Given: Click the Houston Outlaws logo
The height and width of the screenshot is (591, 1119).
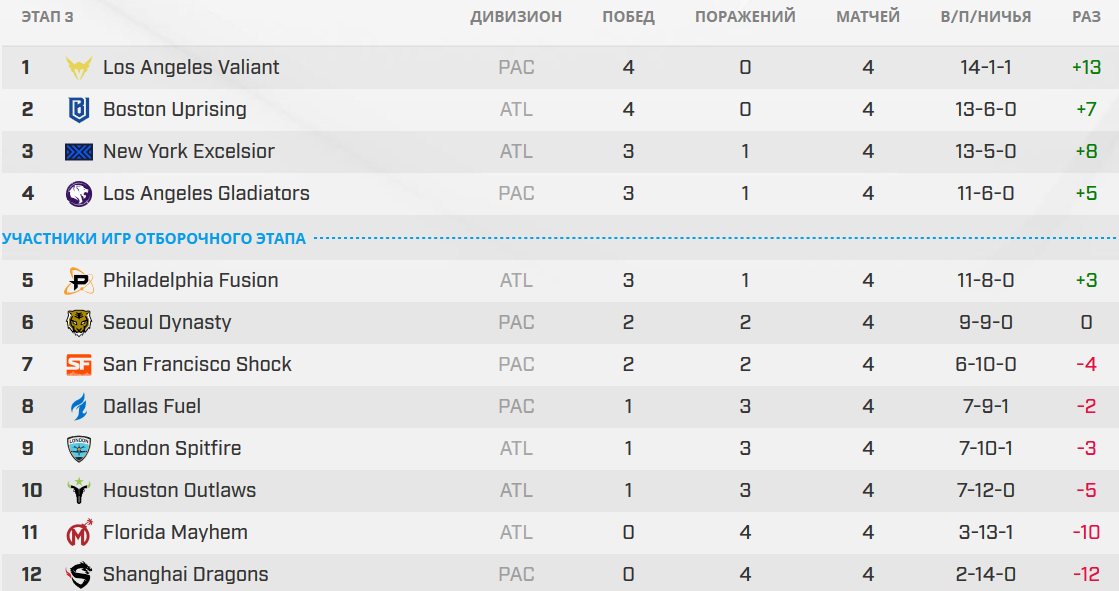Looking at the screenshot, I should 79,491.
